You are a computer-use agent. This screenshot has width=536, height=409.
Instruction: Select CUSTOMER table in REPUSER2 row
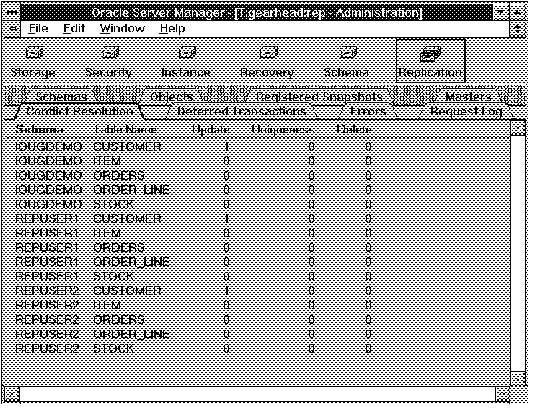[x=127, y=291]
